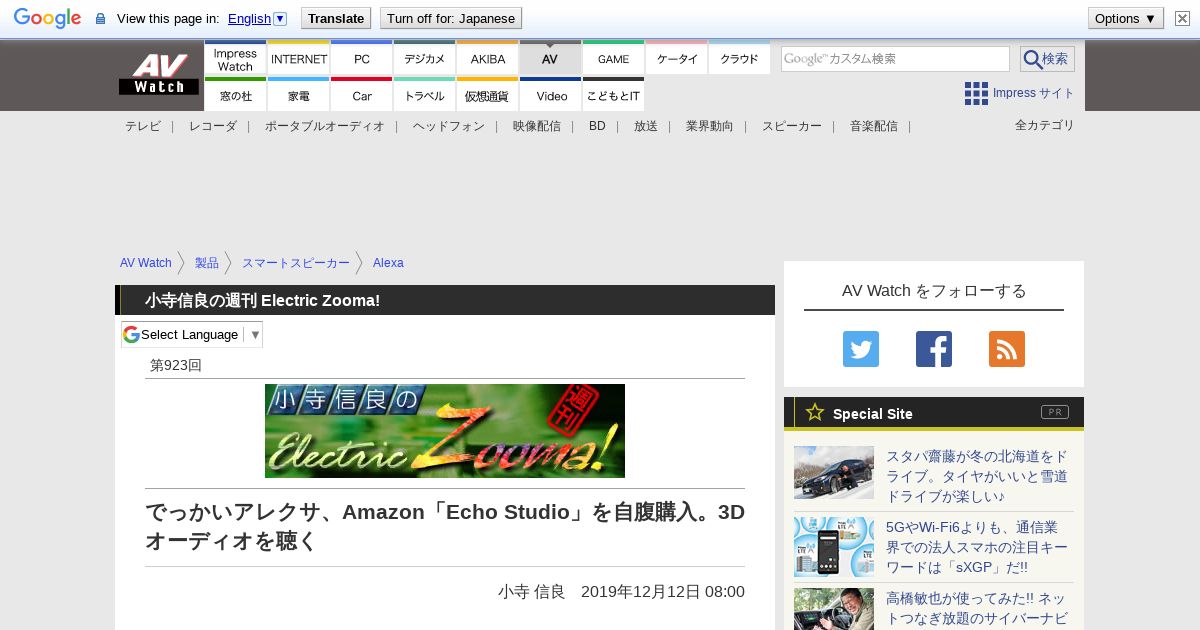
Task: Click the PR badge in Special Site
Action: click(1055, 412)
